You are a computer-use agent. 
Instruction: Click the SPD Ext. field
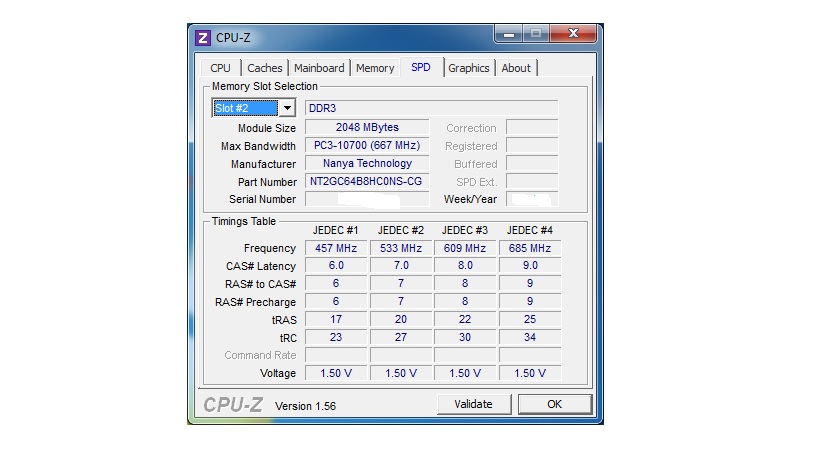coord(532,181)
